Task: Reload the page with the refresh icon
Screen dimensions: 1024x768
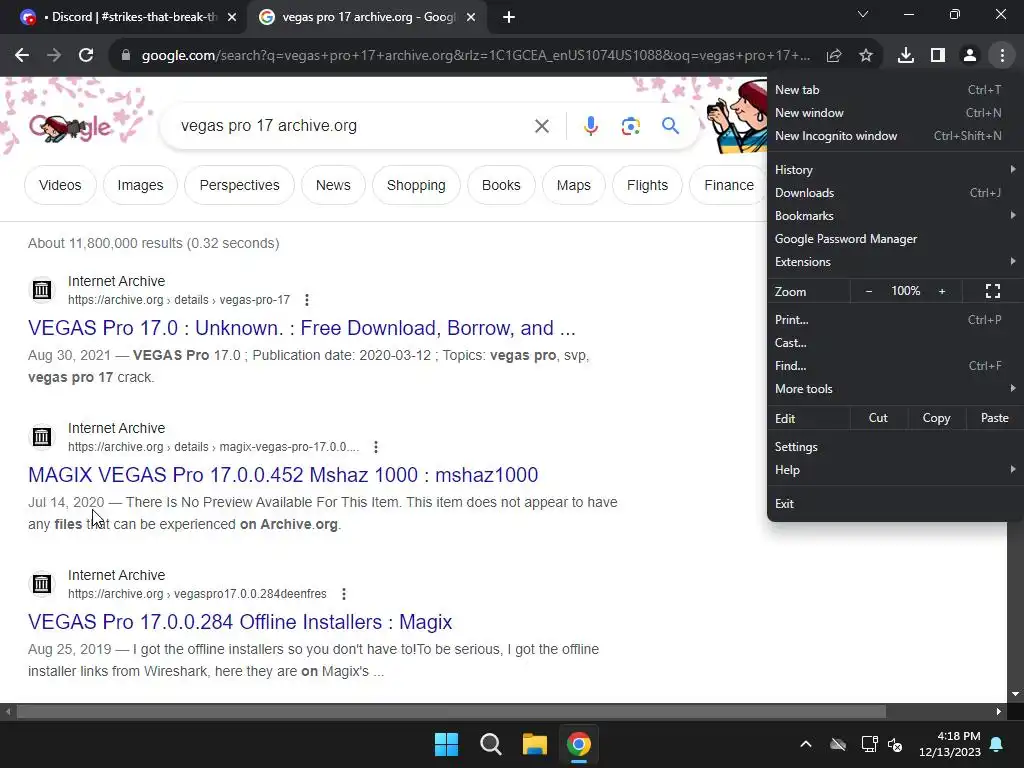Action: pos(86,56)
